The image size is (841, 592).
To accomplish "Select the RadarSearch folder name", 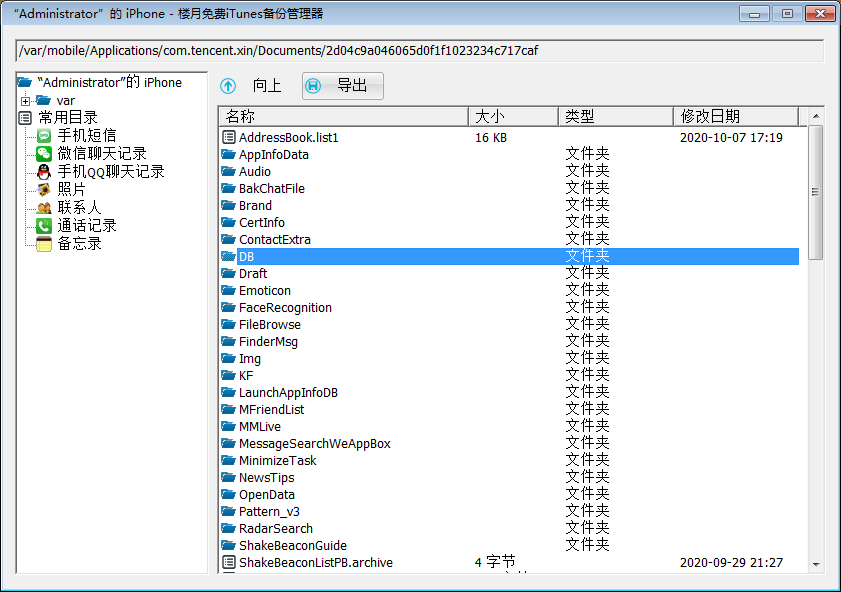I will coord(276,529).
